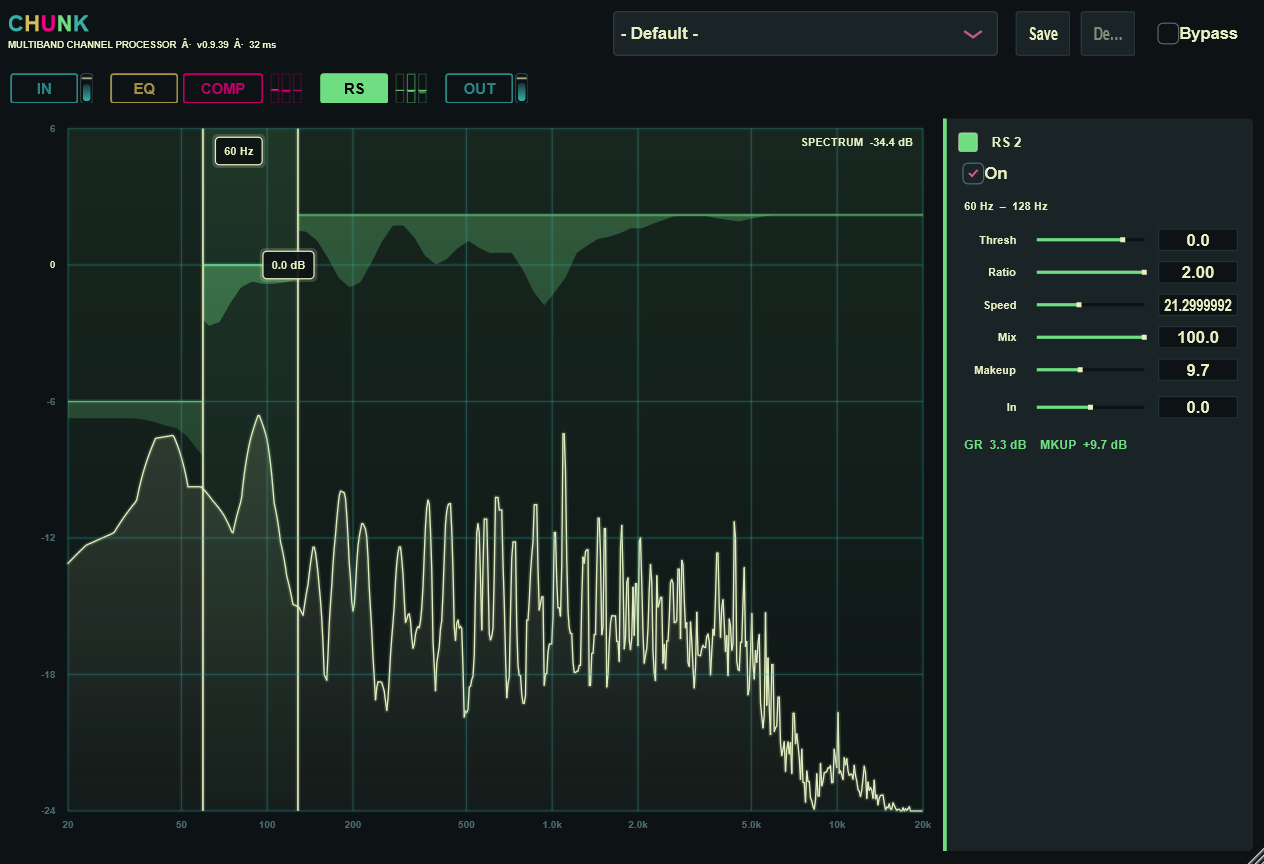Click the version text v0.9.39
Image resolution: width=1264 pixels, height=864 pixels.
coord(212,45)
